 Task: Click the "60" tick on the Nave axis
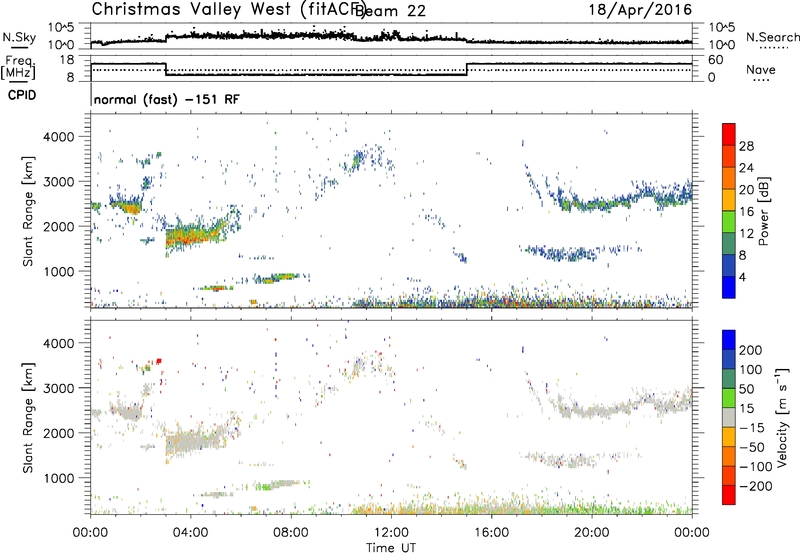[716, 60]
